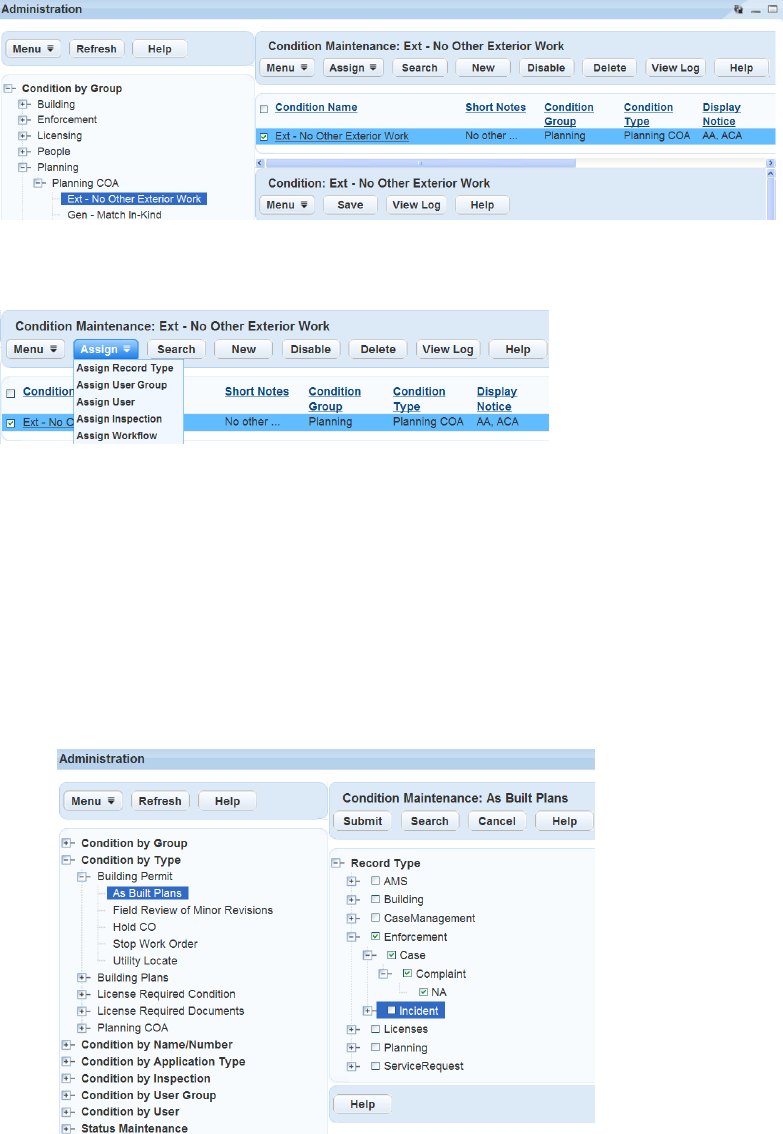The width and height of the screenshot is (783, 1134).
Task: Click the Refresh button in the top Administration panel
Action: [x=96, y=49]
